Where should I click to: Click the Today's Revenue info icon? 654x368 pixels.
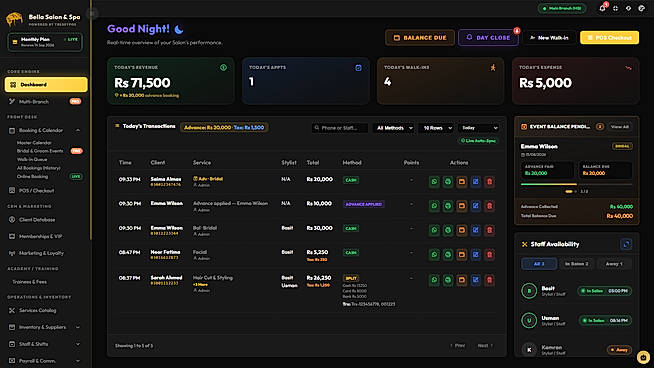[224, 68]
